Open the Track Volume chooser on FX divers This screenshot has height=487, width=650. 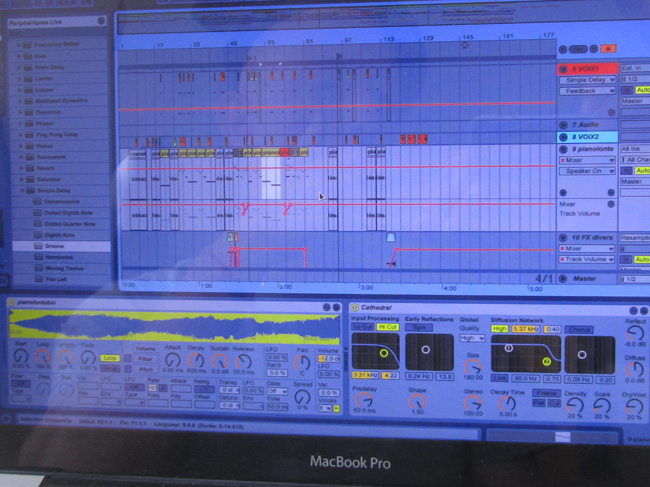coord(587,259)
